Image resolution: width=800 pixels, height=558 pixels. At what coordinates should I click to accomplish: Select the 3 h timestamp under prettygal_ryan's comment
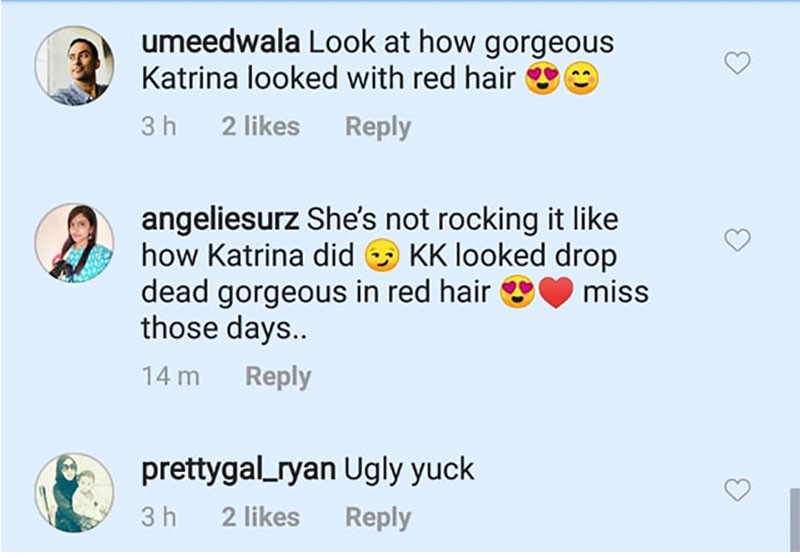pos(159,517)
